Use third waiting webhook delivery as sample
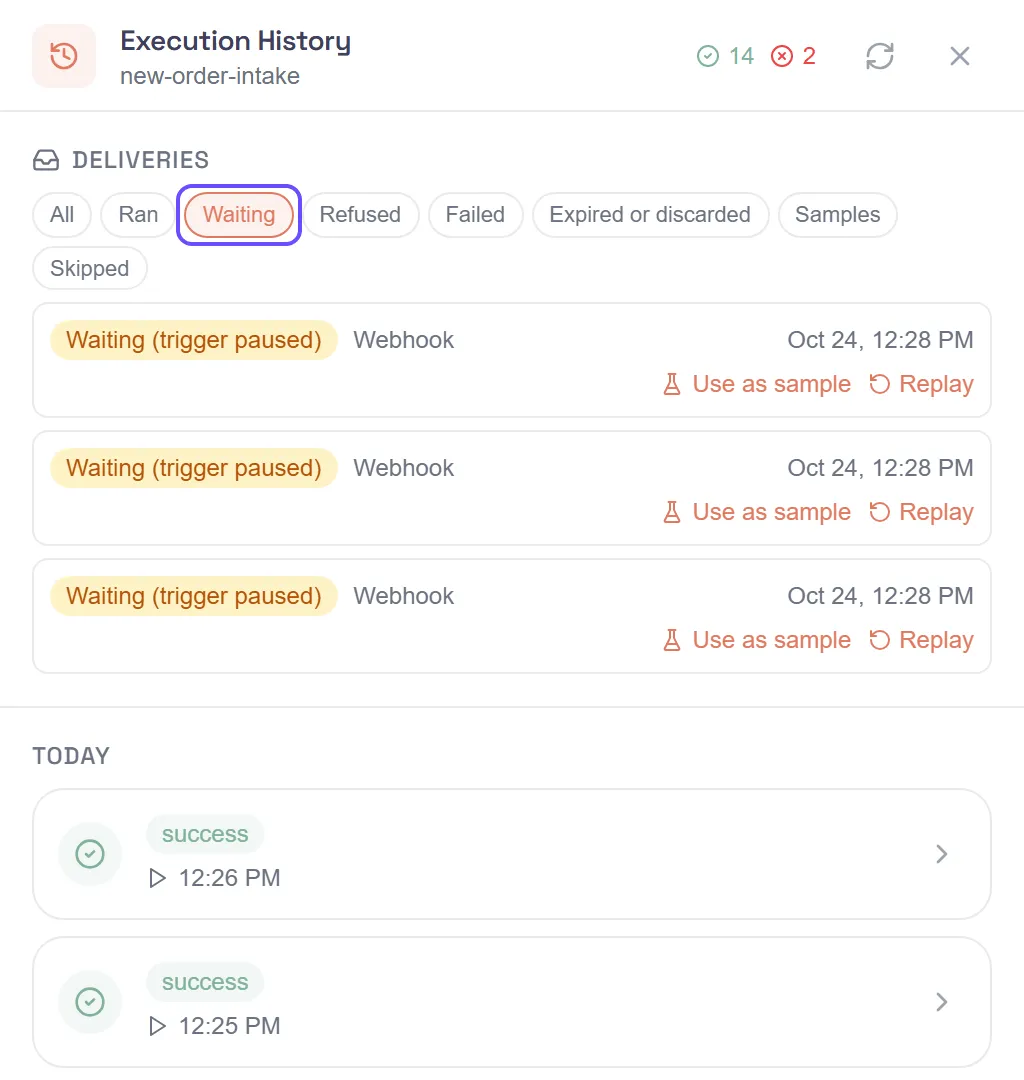The image size is (1024, 1080). [756, 640]
